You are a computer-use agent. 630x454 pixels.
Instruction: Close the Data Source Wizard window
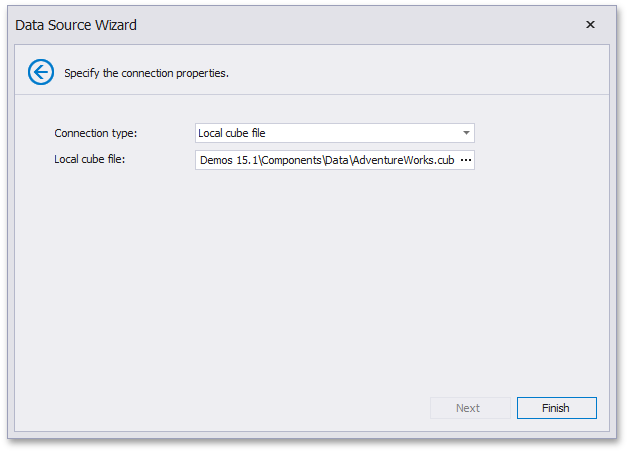point(590,25)
